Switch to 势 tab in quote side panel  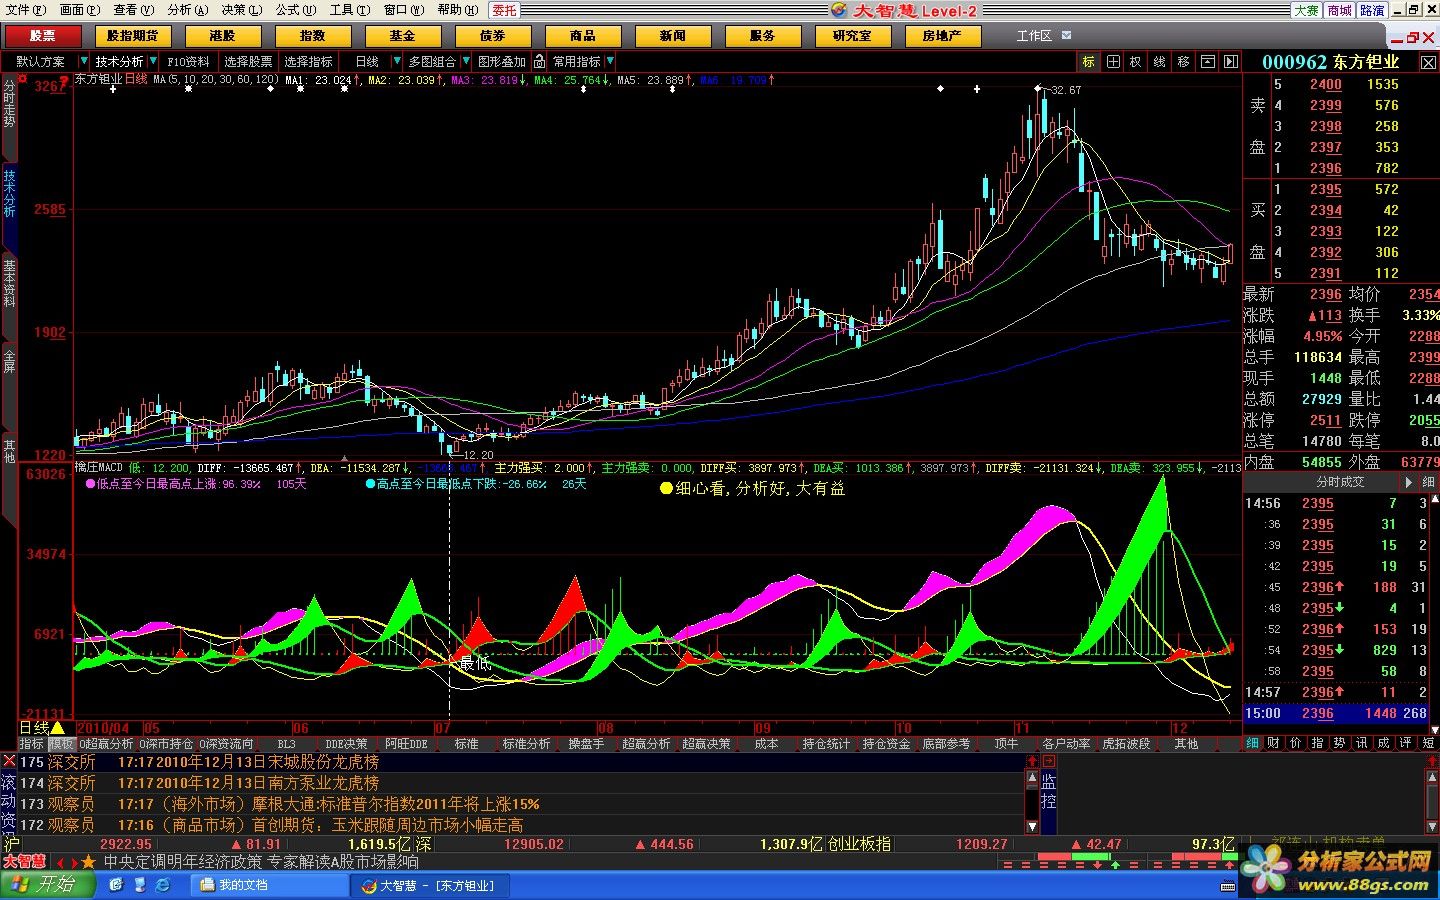(x=1340, y=743)
